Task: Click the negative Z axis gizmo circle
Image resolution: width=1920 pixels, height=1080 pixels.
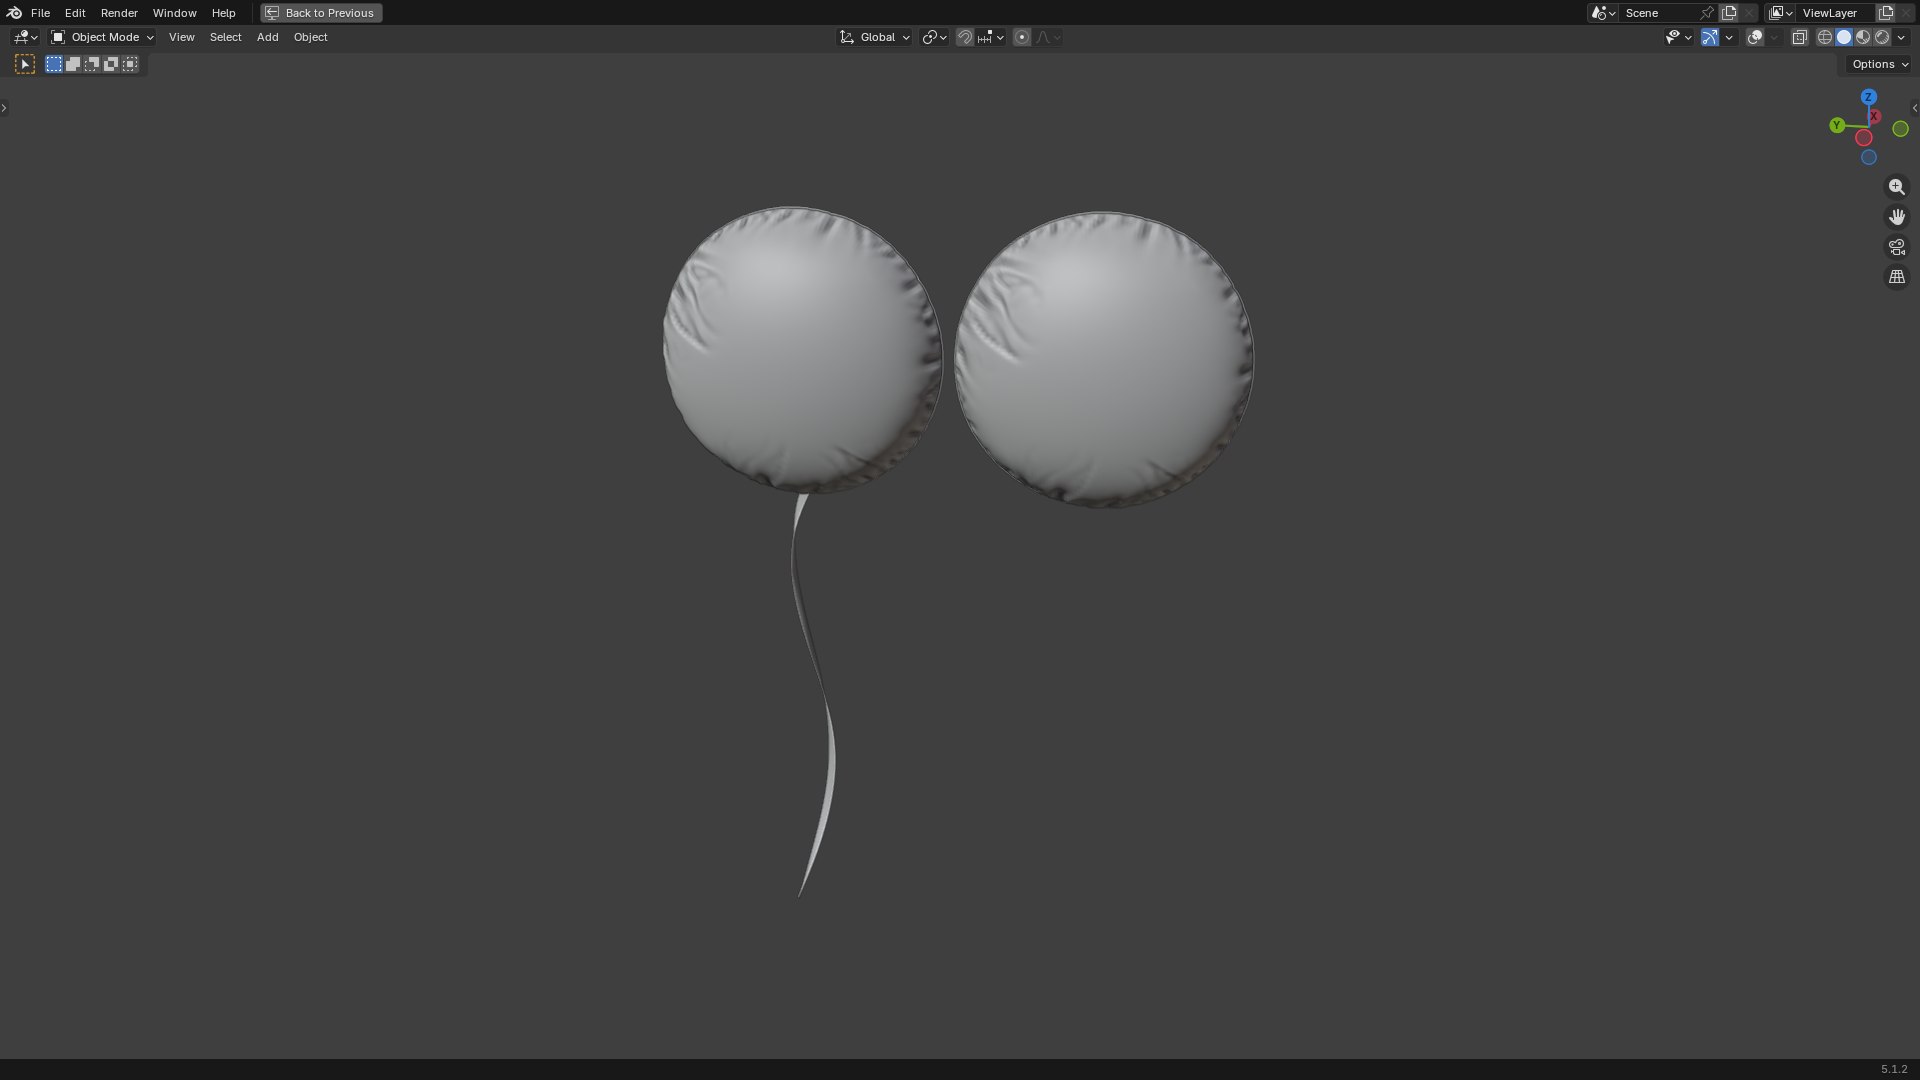Action: tap(1868, 157)
